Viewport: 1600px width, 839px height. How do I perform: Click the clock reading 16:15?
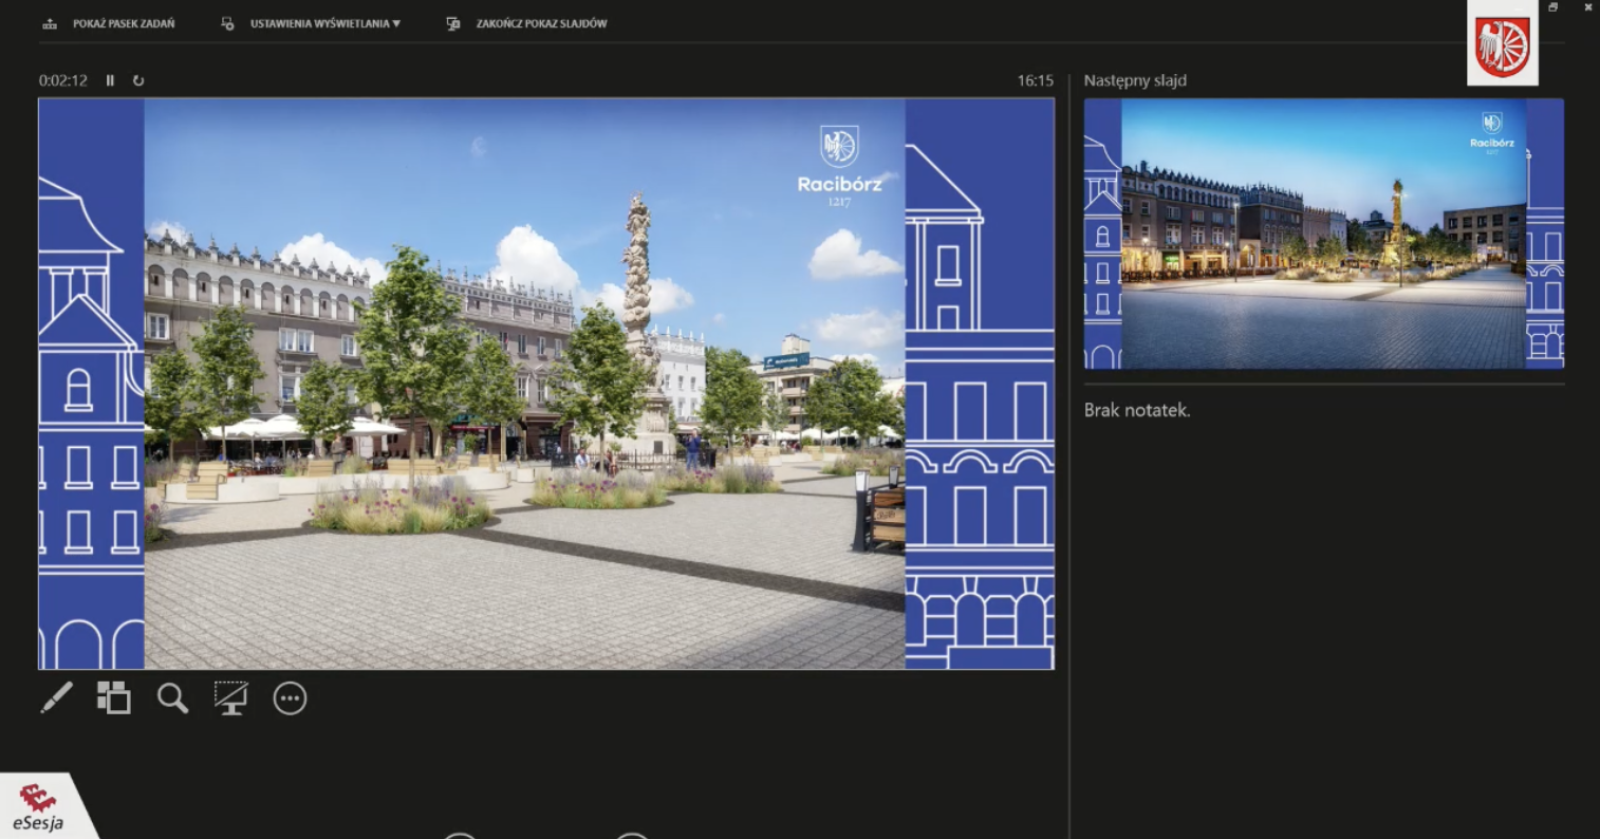[1035, 80]
